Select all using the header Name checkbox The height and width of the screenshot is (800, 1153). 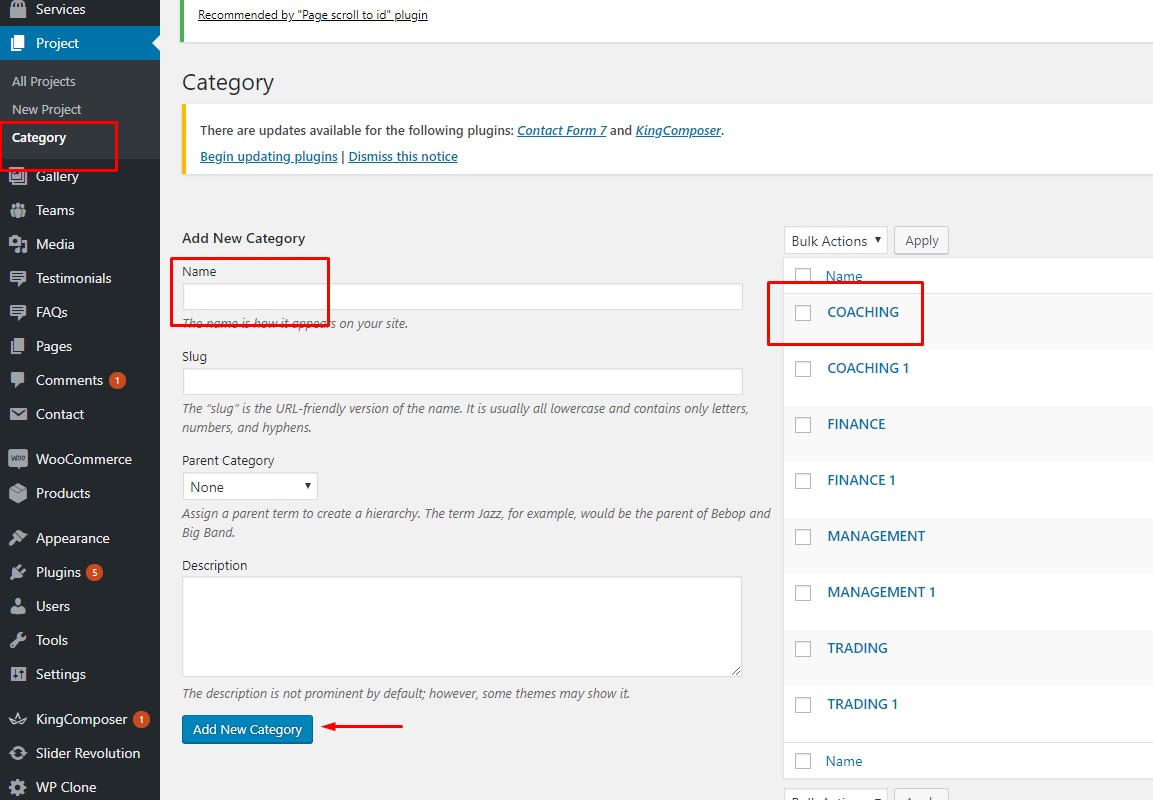pos(803,276)
